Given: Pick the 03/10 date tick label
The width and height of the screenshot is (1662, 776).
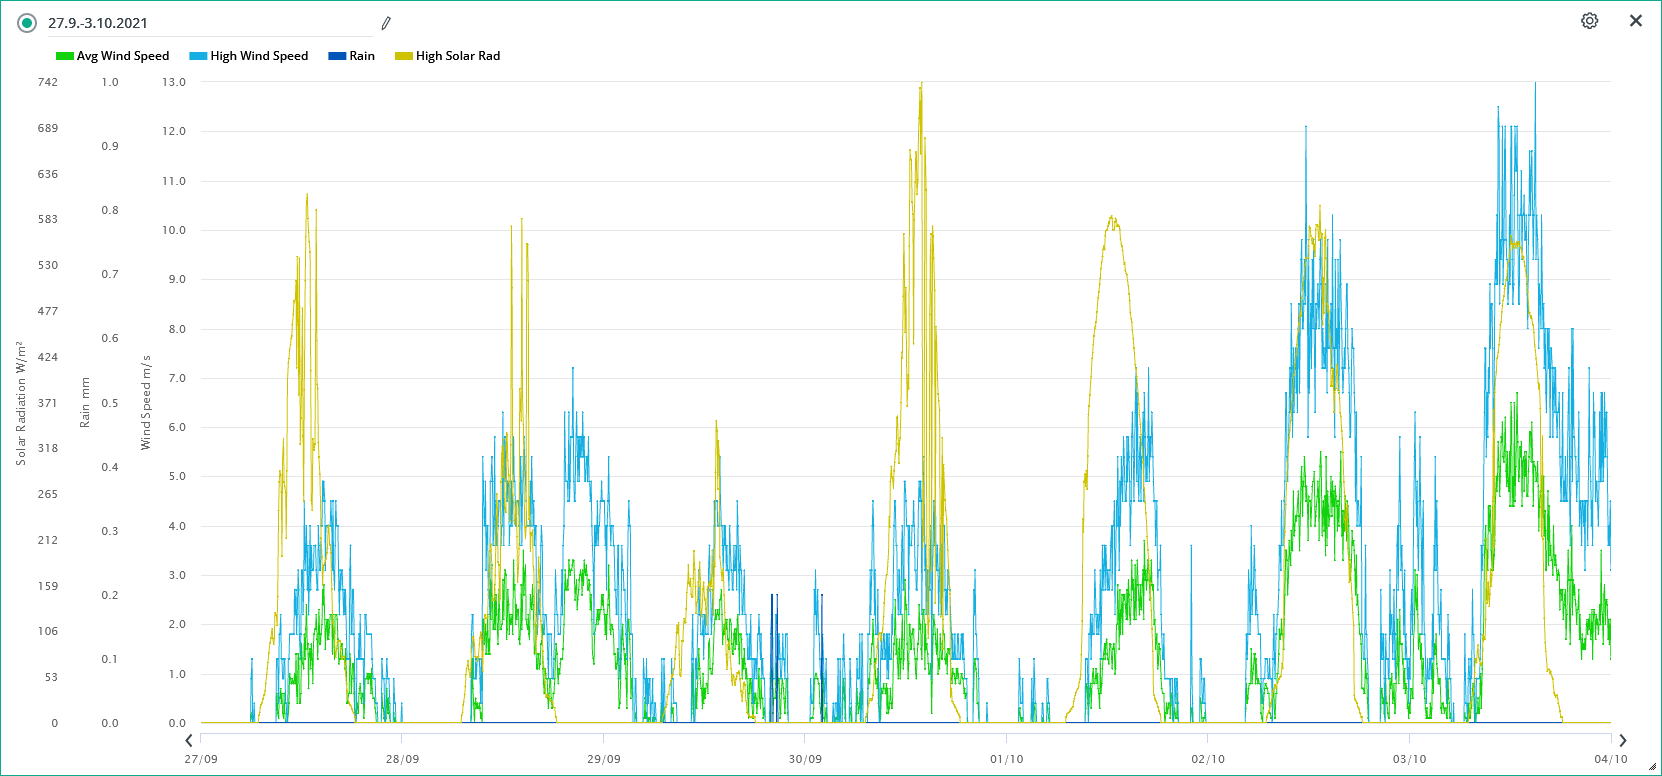Looking at the screenshot, I should (x=1409, y=759).
